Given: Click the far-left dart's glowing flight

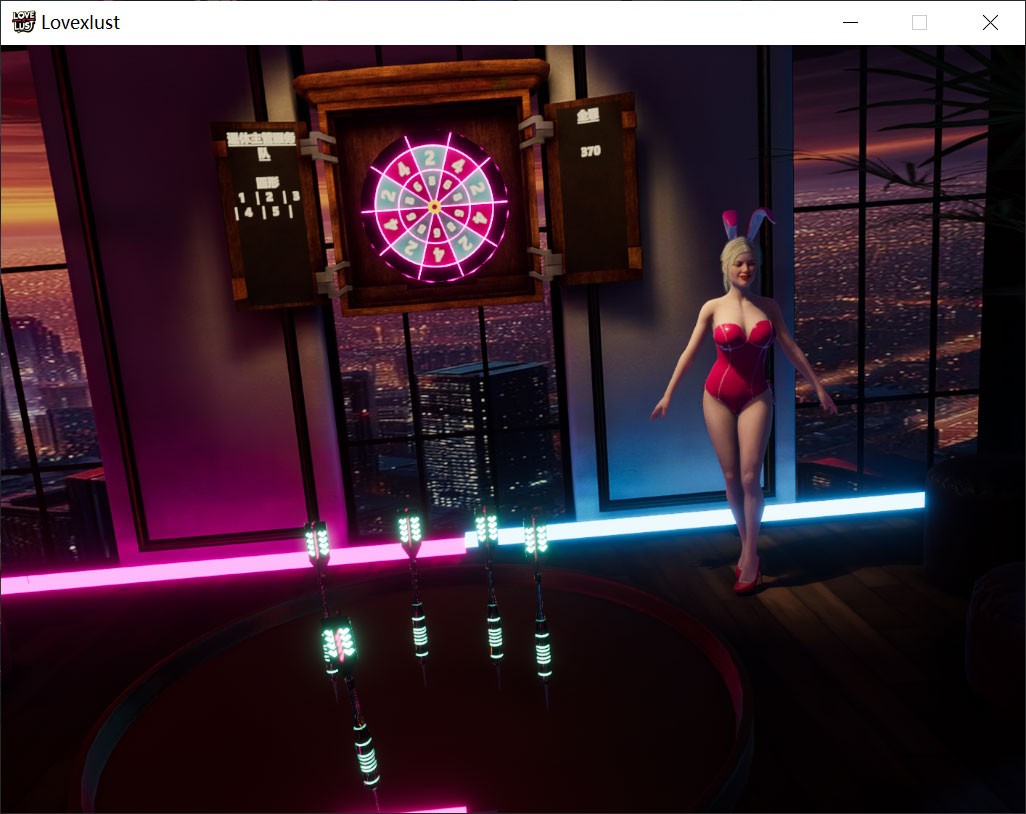Looking at the screenshot, I should click(317, 542).
